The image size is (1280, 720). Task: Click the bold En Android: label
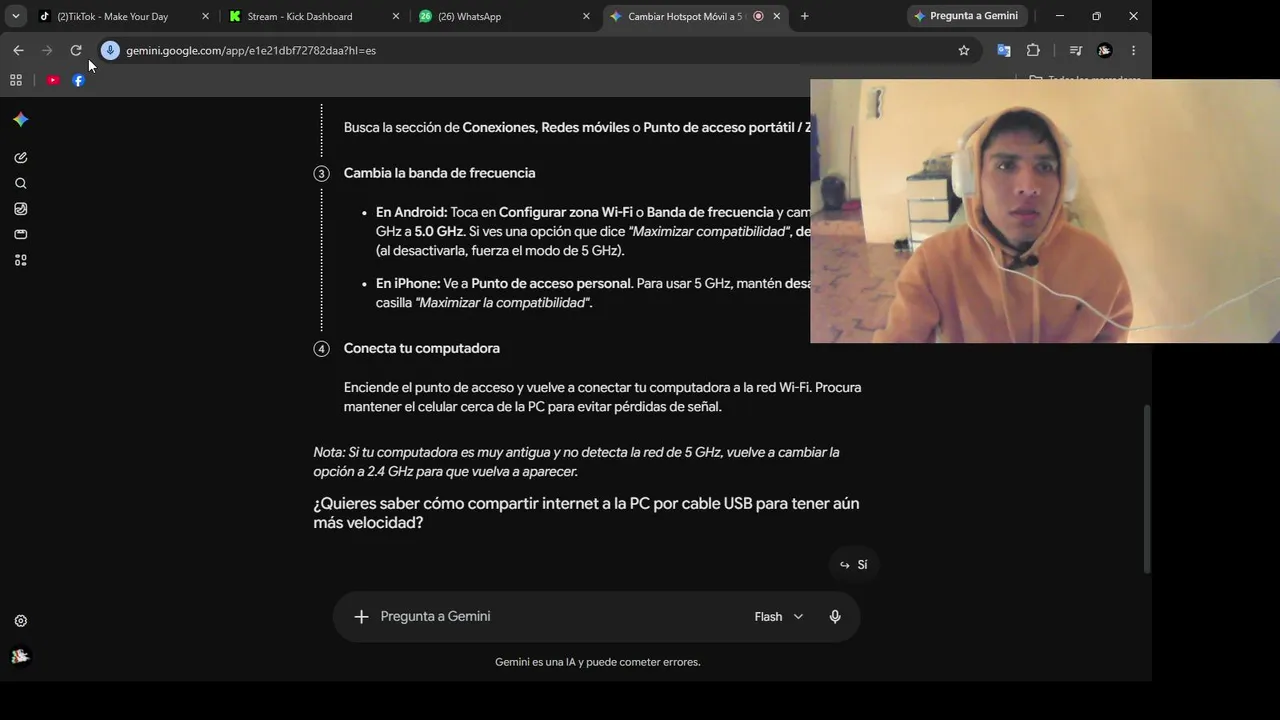(411, 212)
